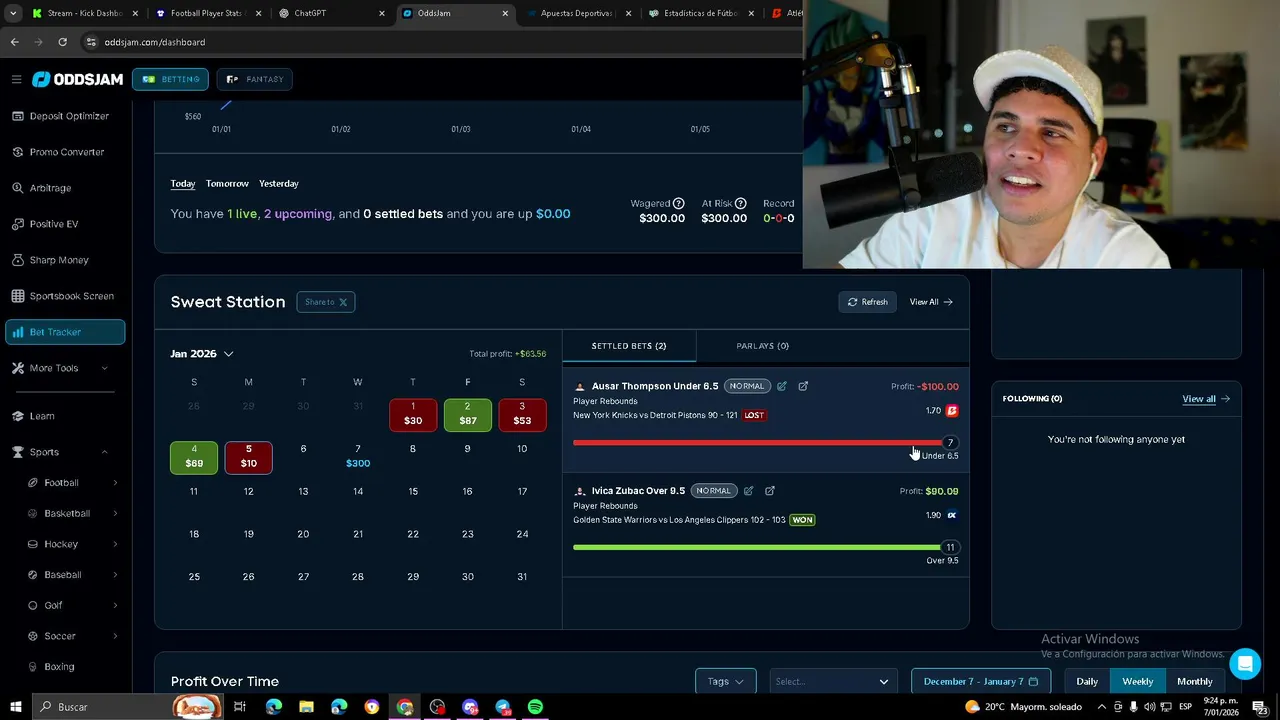Open the notifications center in system tray
The width and height of the screenshot is (1280, 720).
click(x=1259, y=707)
